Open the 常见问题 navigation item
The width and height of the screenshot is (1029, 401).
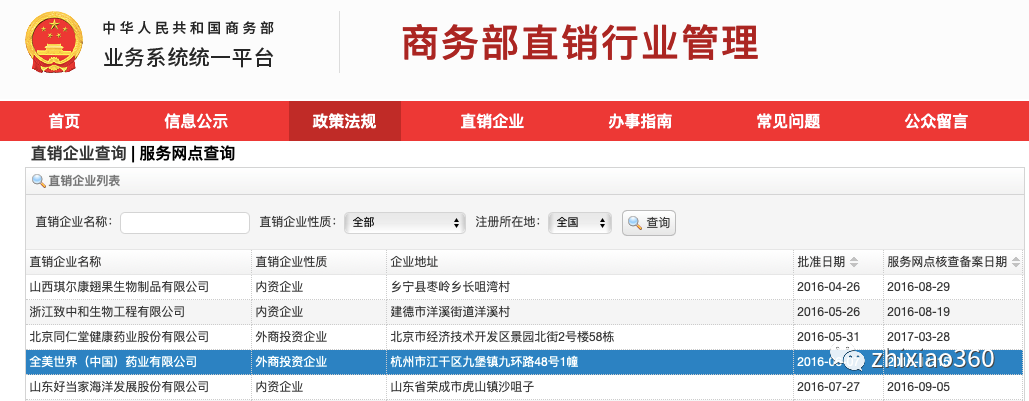click(788, 121)
